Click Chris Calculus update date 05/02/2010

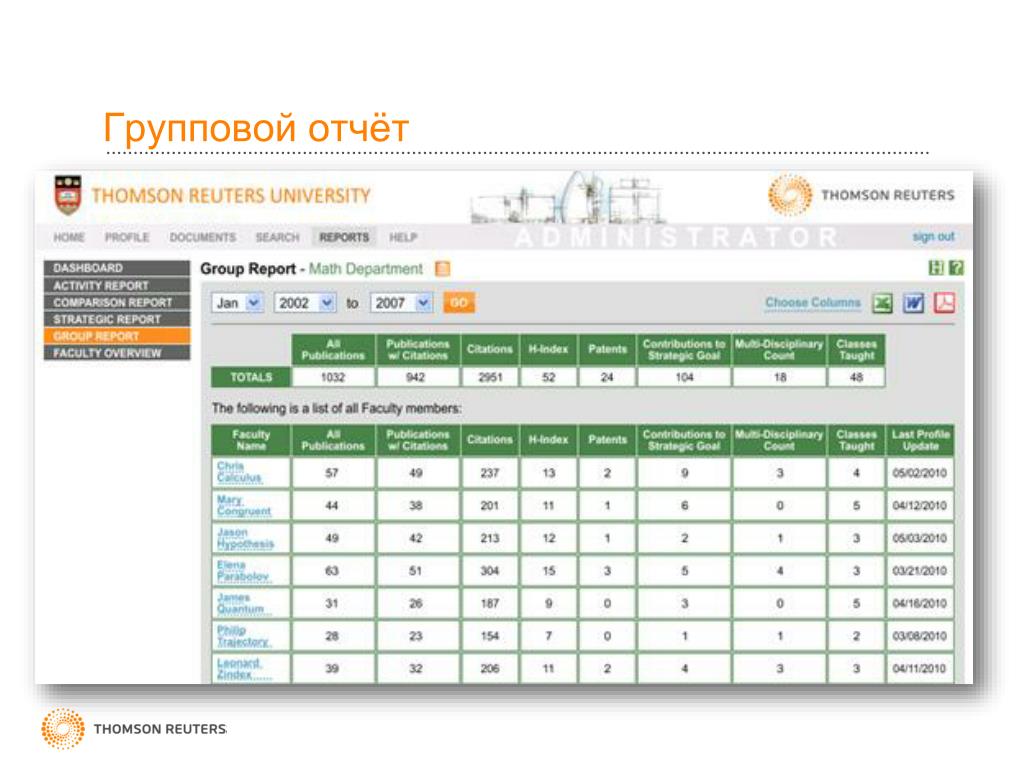point(920,472)
